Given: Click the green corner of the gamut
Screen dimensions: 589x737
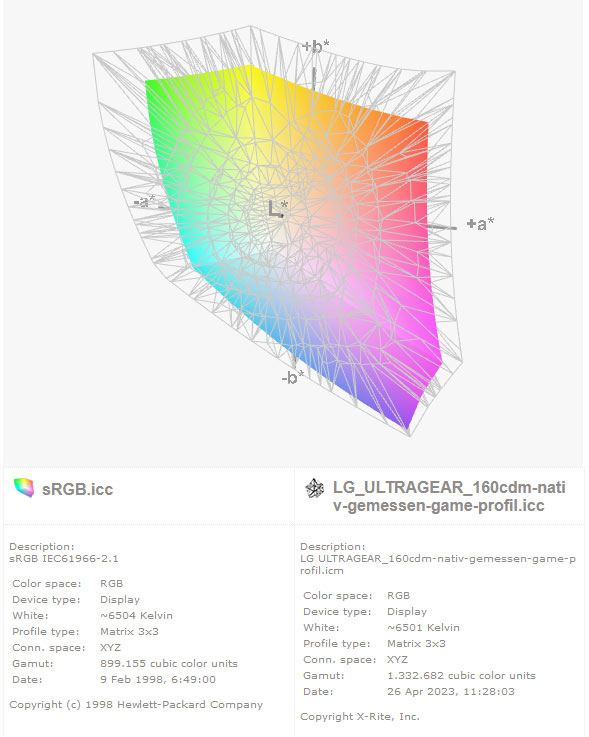Looking at the screenshot, I should 151,87.
